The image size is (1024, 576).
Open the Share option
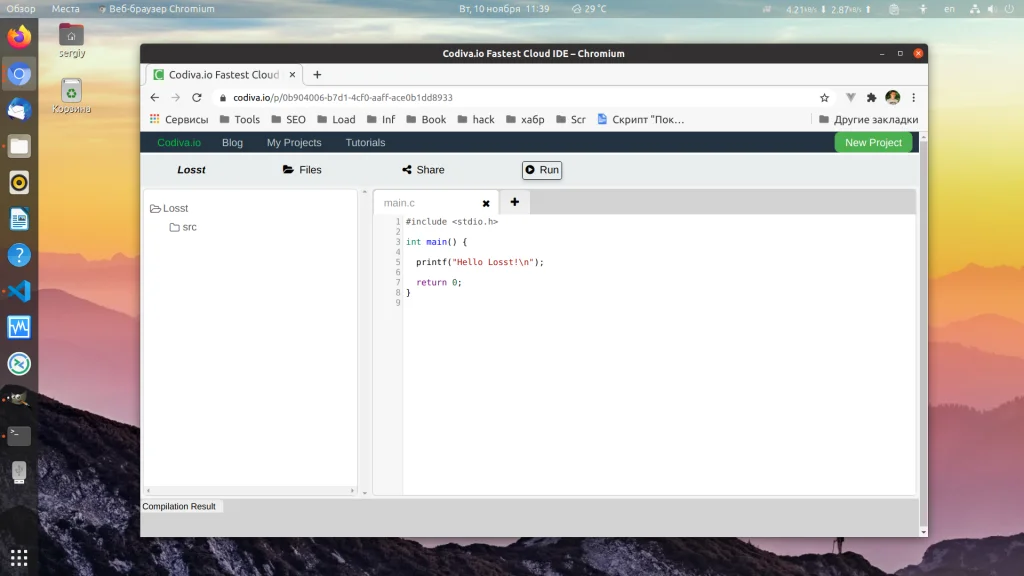(x=423, y=170)
